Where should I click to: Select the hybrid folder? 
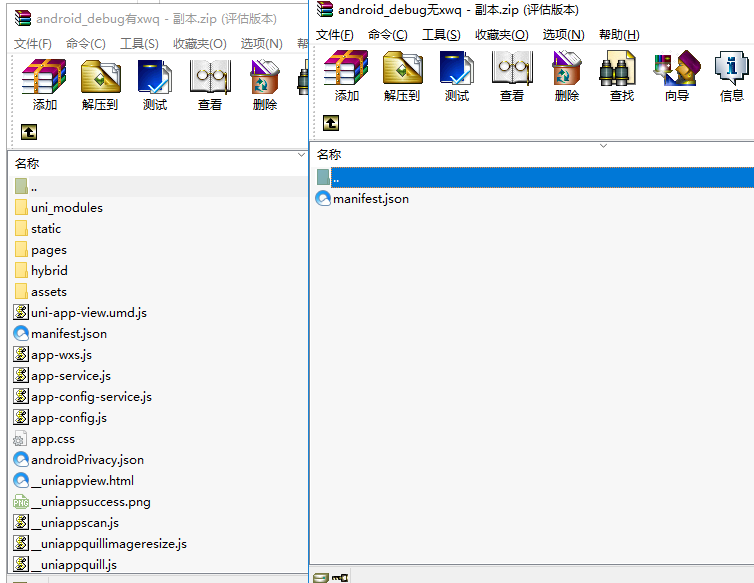point(49,271)
